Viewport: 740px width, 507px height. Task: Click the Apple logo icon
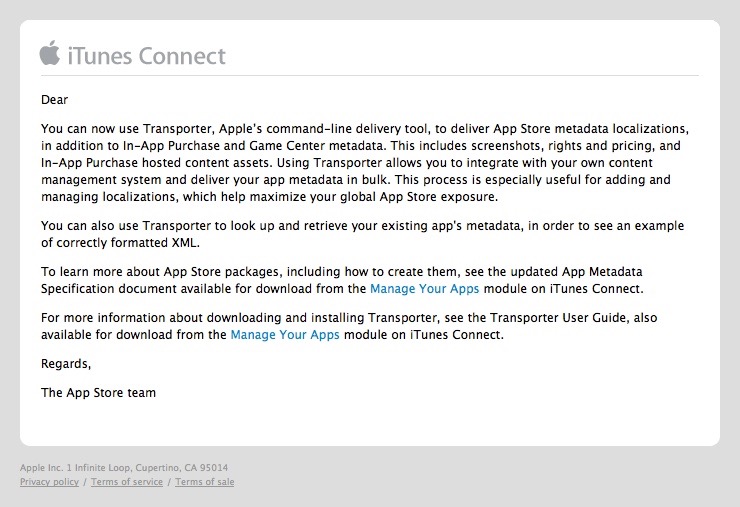50,53
